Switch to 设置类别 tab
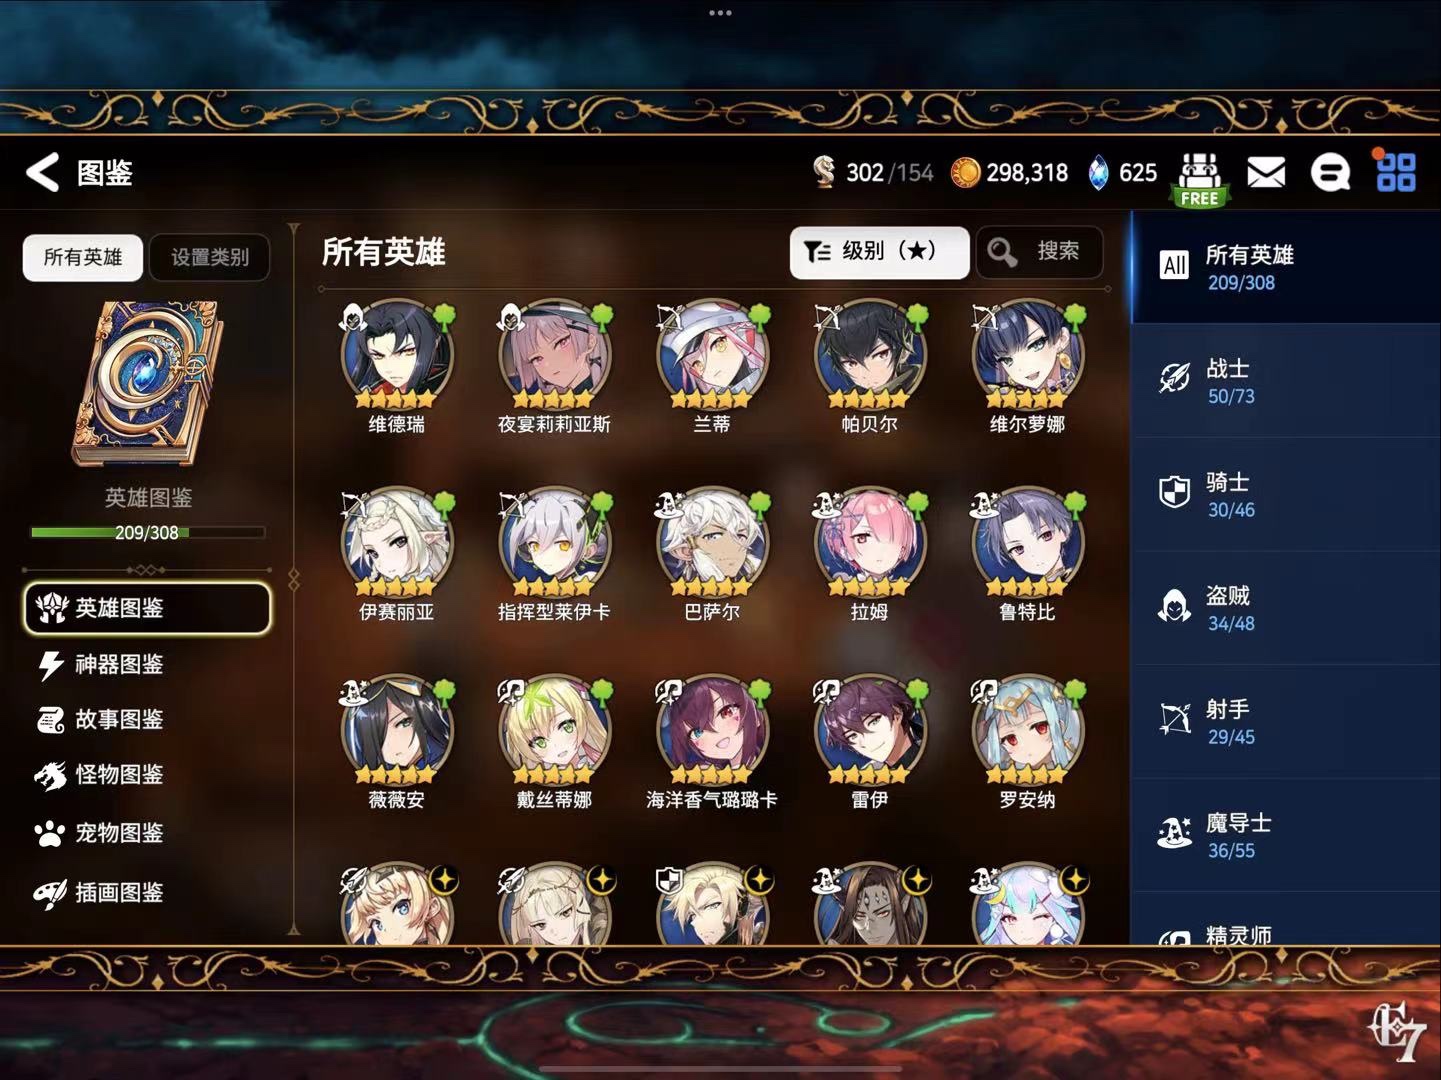 (209, 257)
